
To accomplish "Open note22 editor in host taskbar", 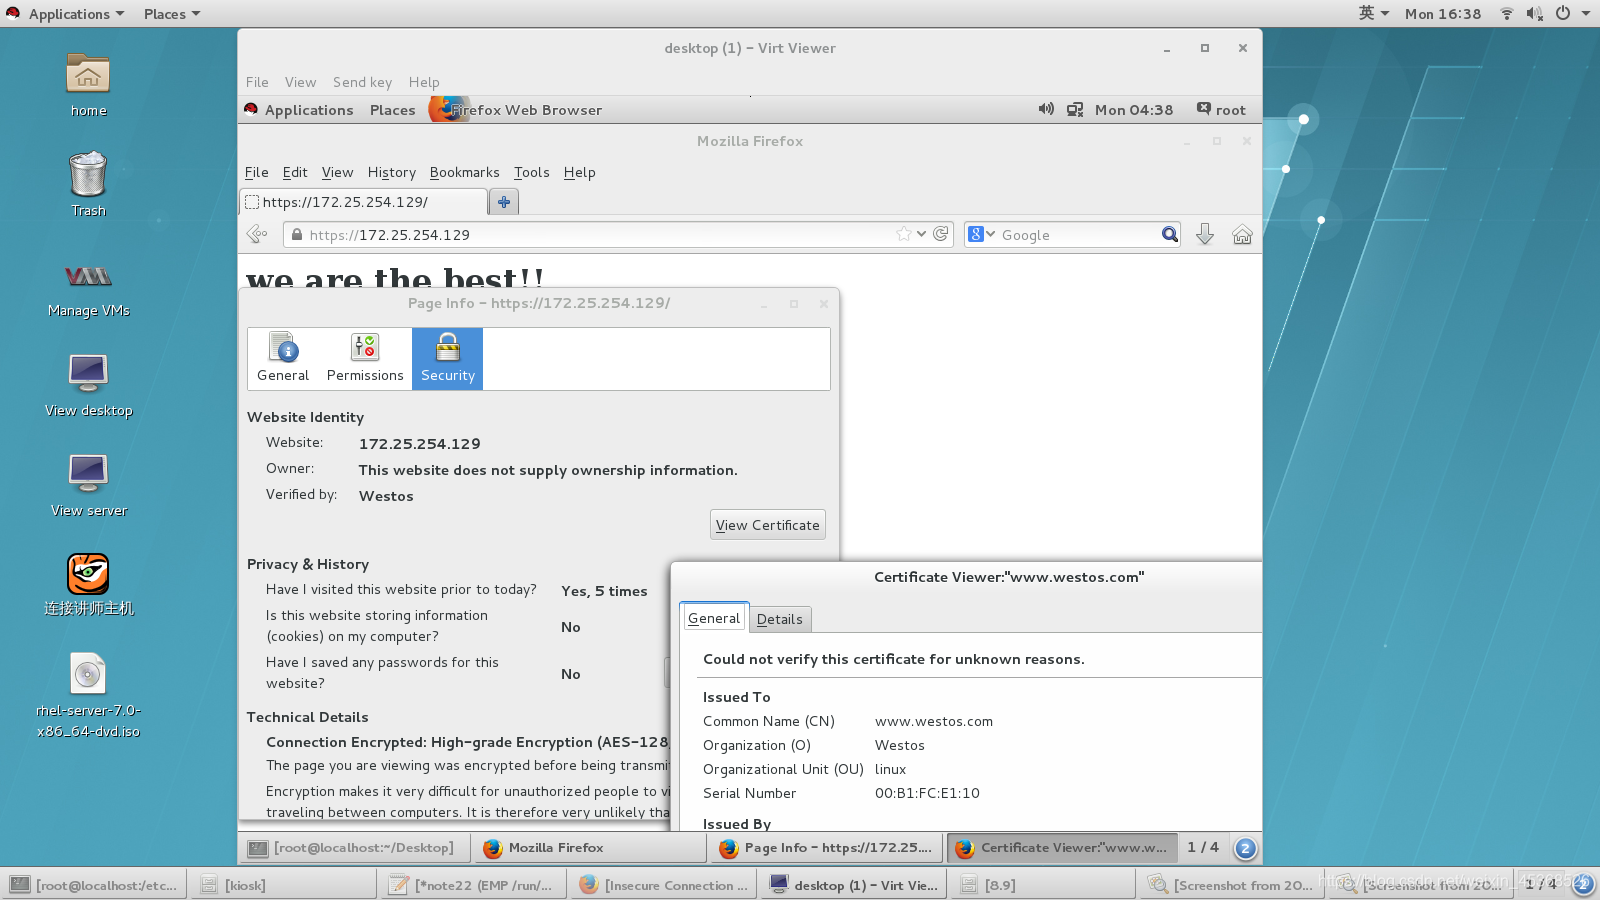I will [x=473, y=885].
